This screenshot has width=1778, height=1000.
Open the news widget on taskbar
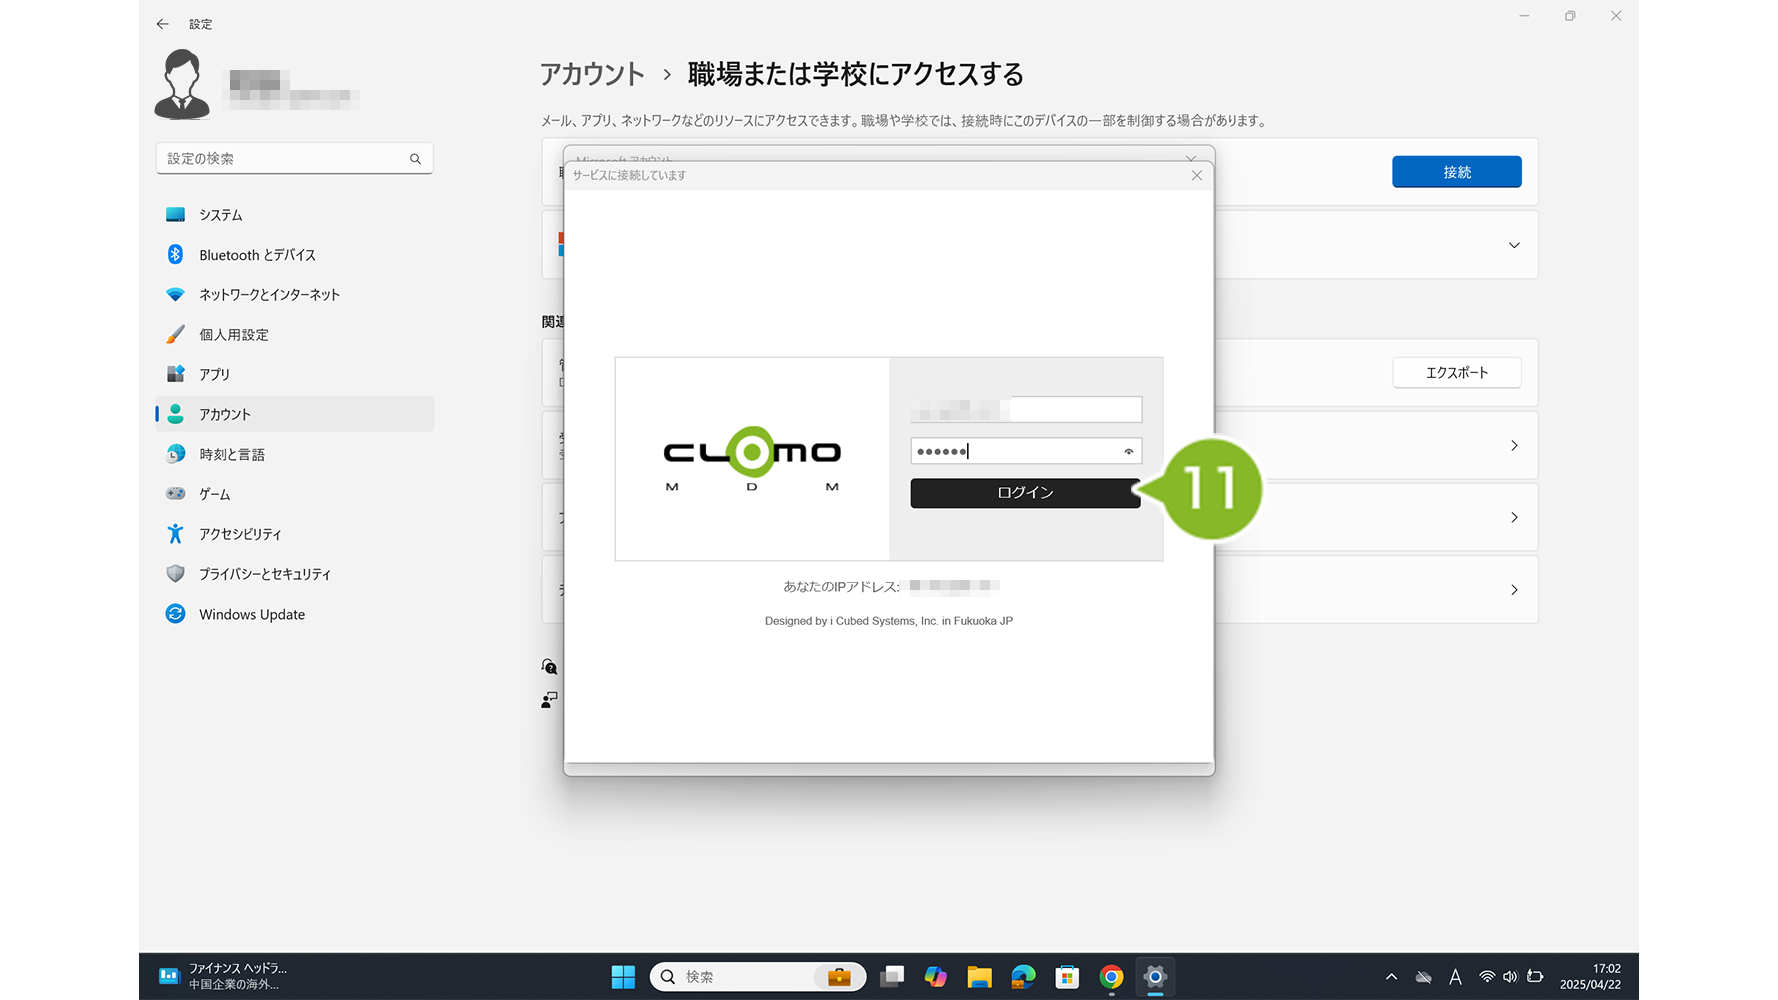225,976
